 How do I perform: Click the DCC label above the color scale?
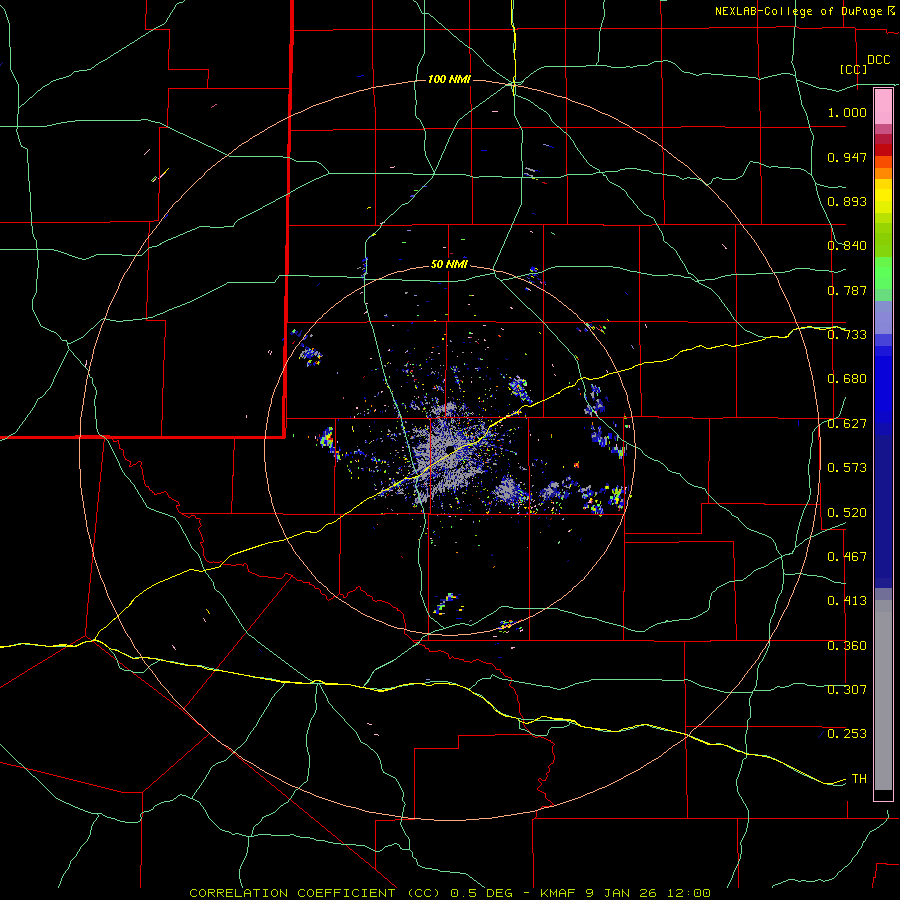pyautogui.click(x=878, y=60)
